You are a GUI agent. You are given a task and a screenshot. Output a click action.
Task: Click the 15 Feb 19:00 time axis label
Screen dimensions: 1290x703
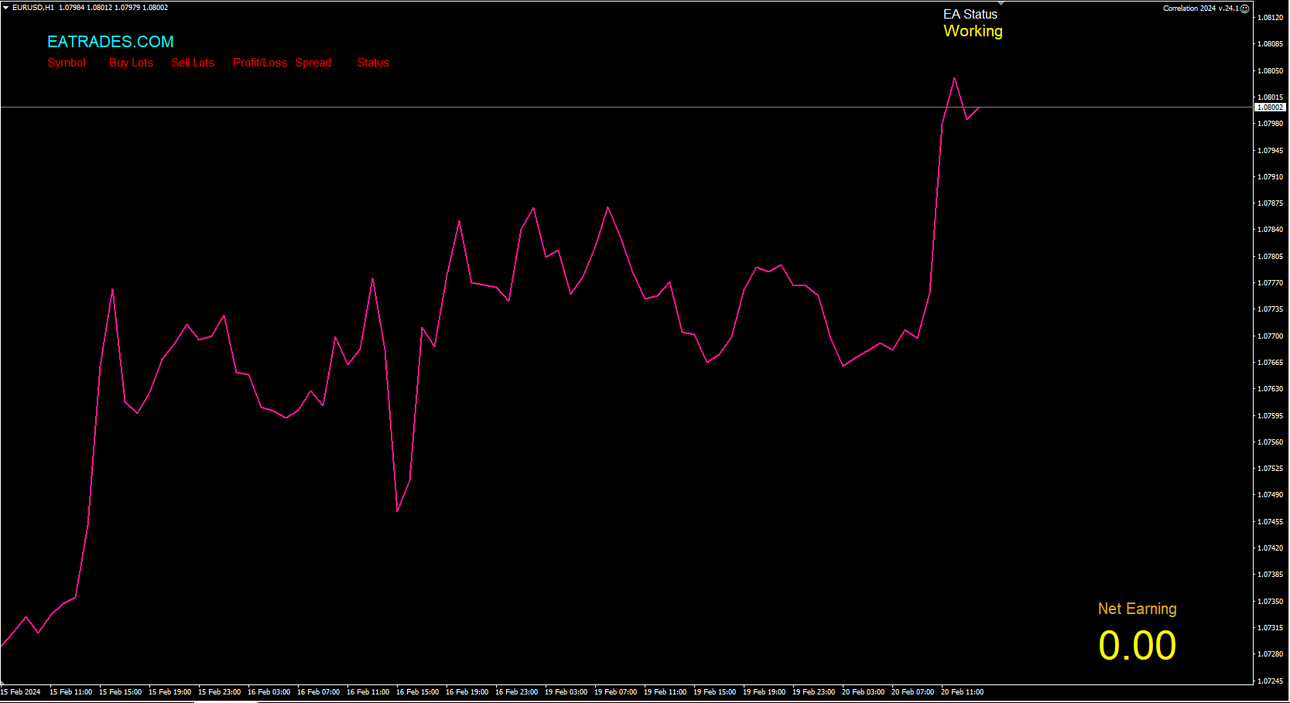click(x=170, y=692)
